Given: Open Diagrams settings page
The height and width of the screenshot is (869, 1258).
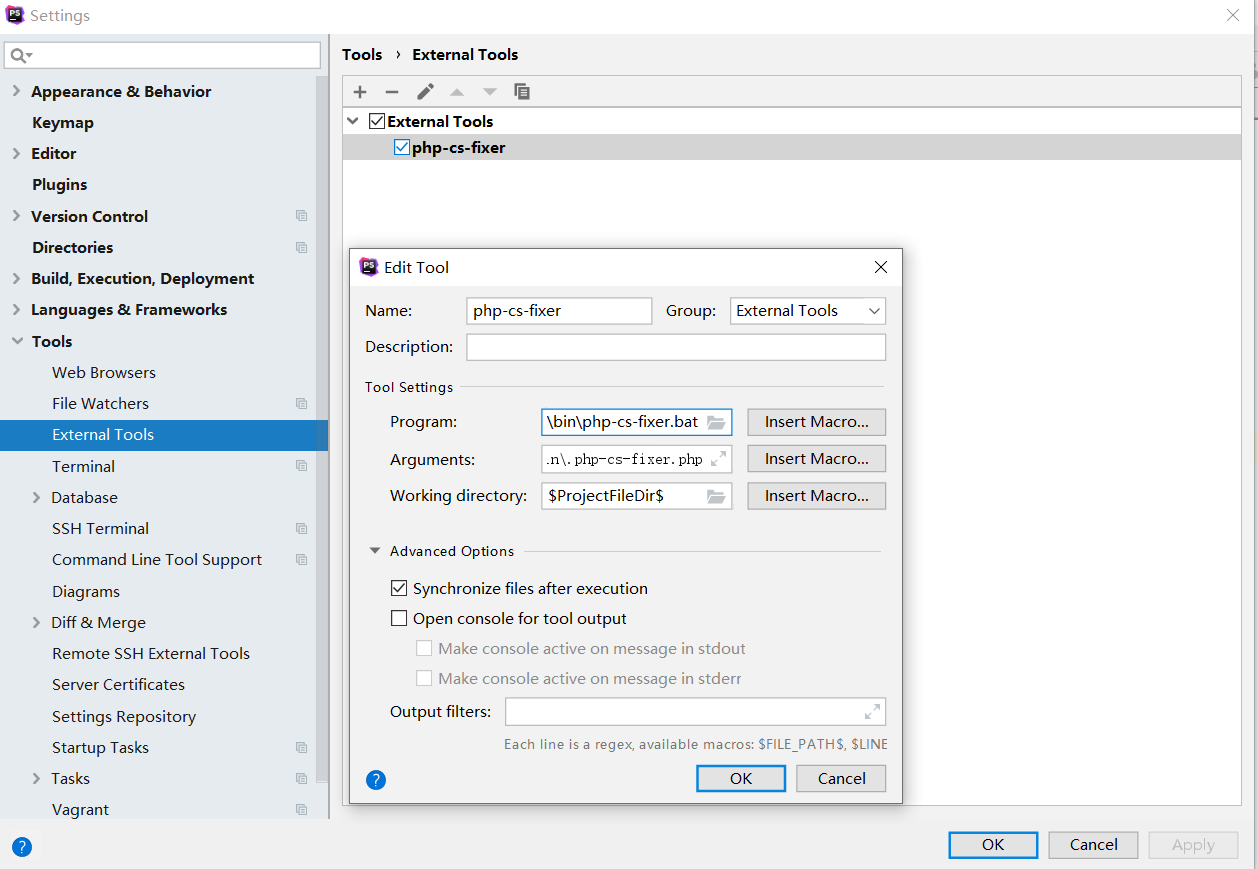Looking at the screenshot, I should point(86,591).
